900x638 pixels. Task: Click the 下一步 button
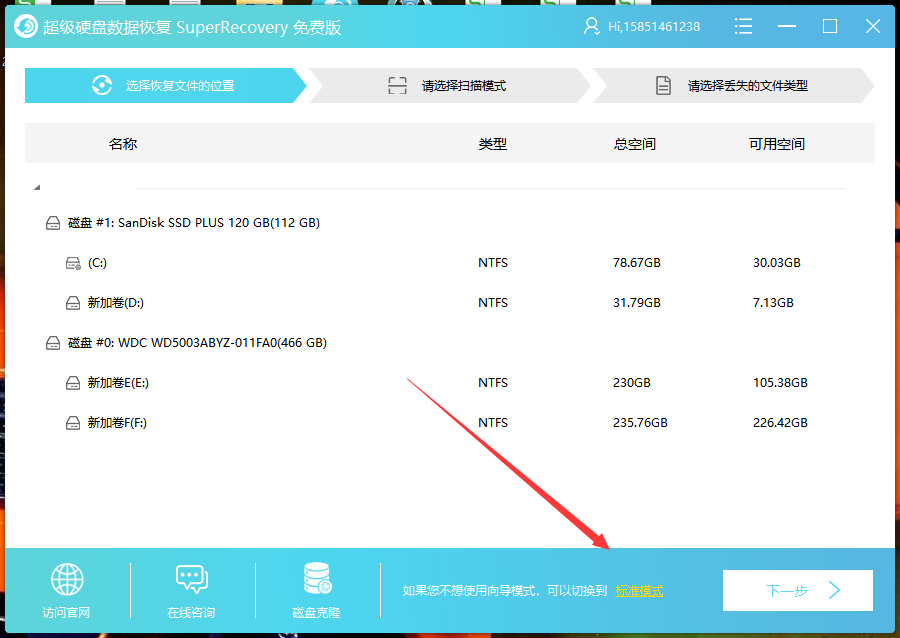click(798, 590)
